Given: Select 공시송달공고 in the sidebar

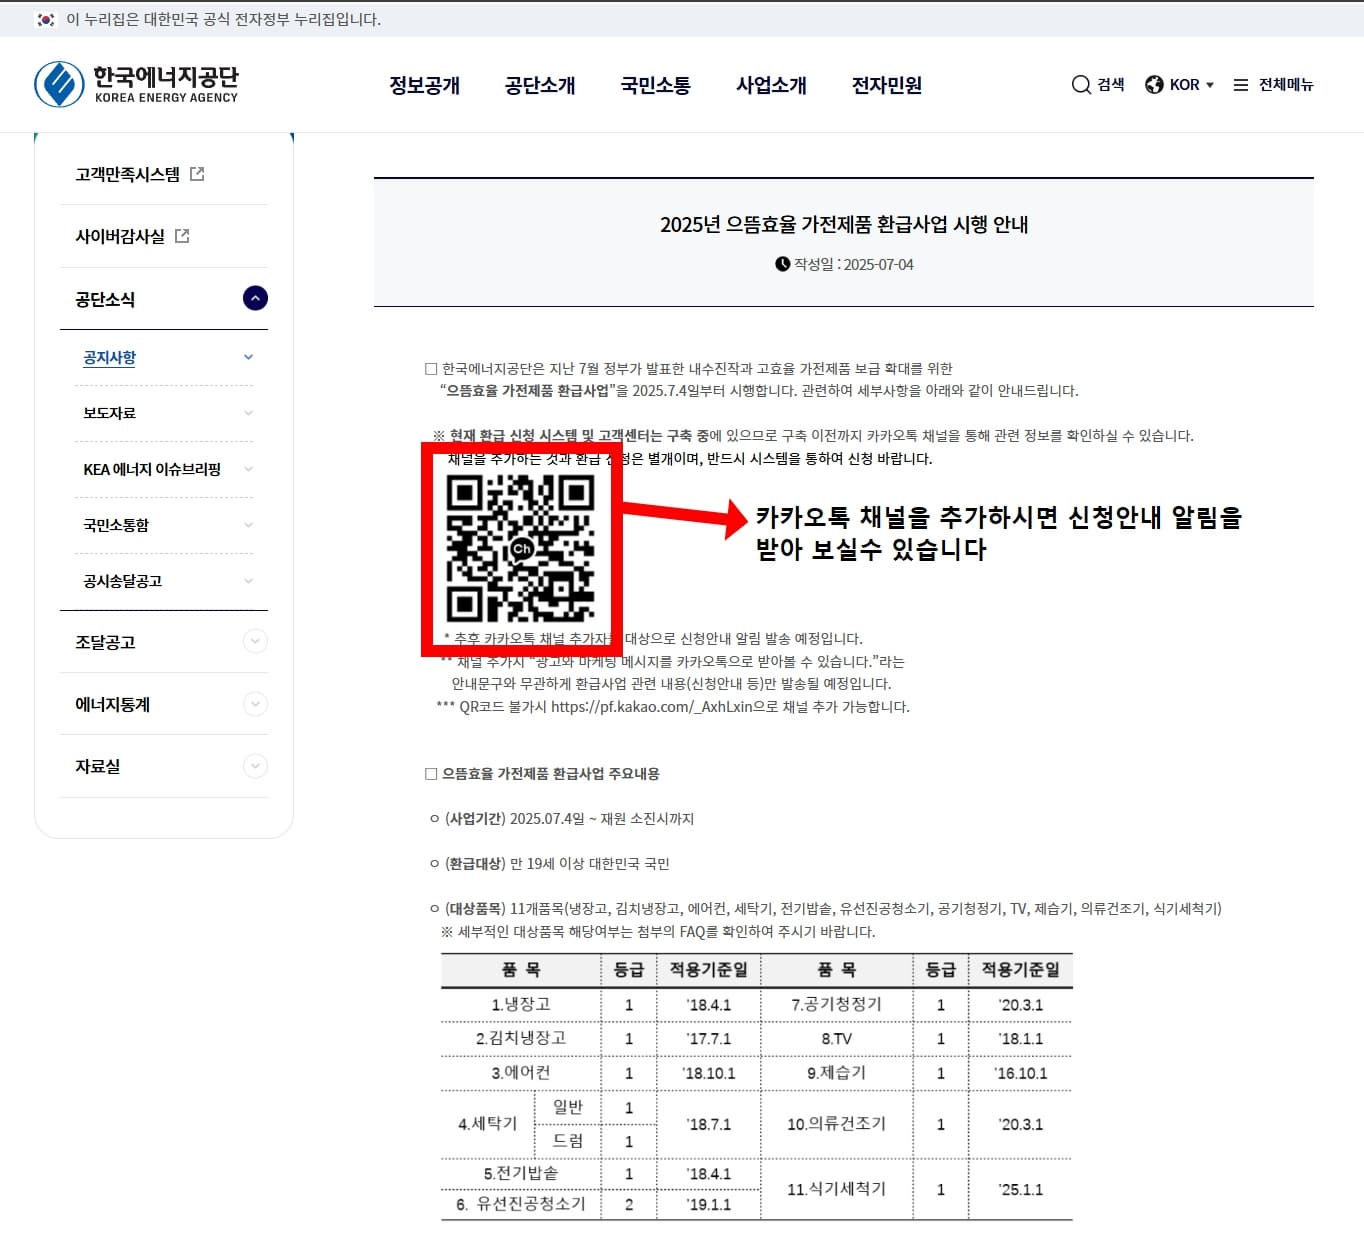Looking at the screenshot, I should [x=122, y=581].
